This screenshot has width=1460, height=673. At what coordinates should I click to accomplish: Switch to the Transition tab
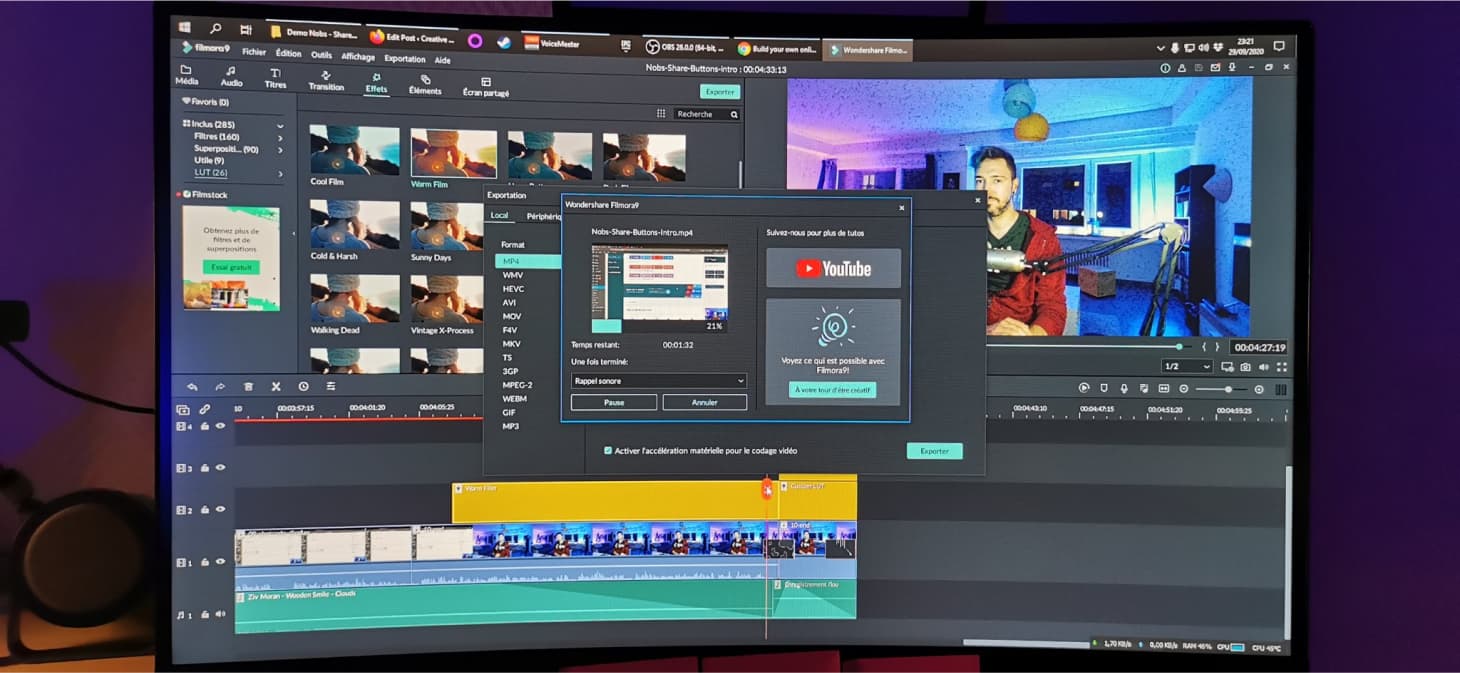pos(326,81)
